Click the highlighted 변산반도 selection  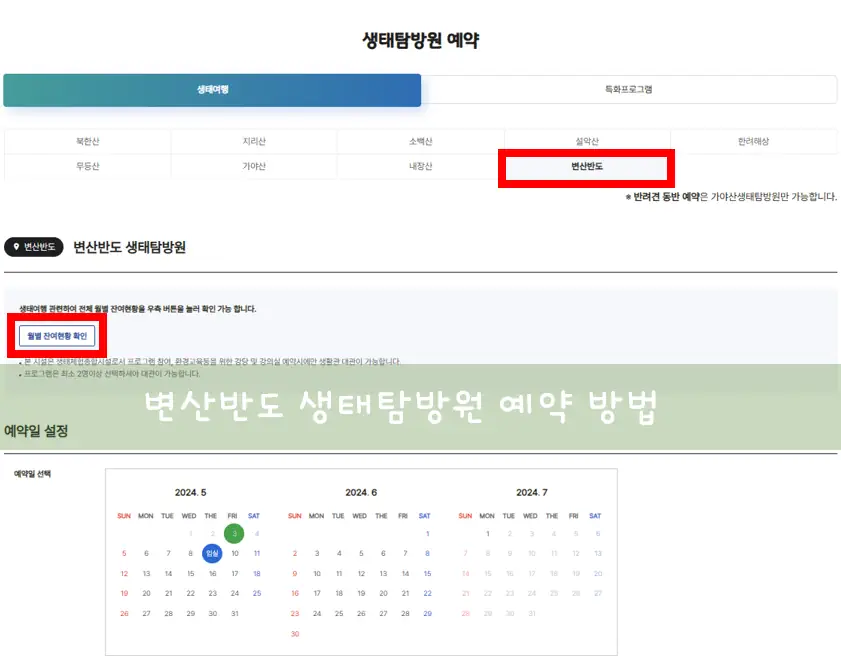point(587,168)
